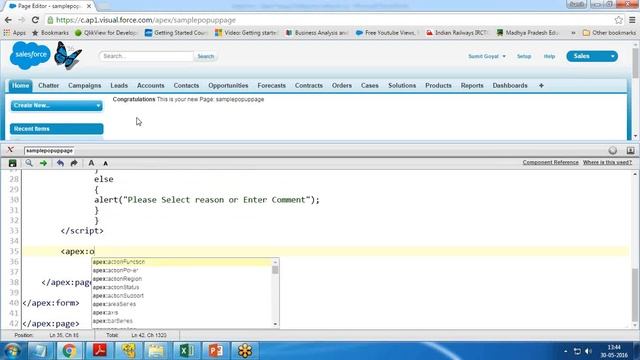Go to the Accounts tab
Viewport: 640px width, 360px height.
[x=151, y=86]
